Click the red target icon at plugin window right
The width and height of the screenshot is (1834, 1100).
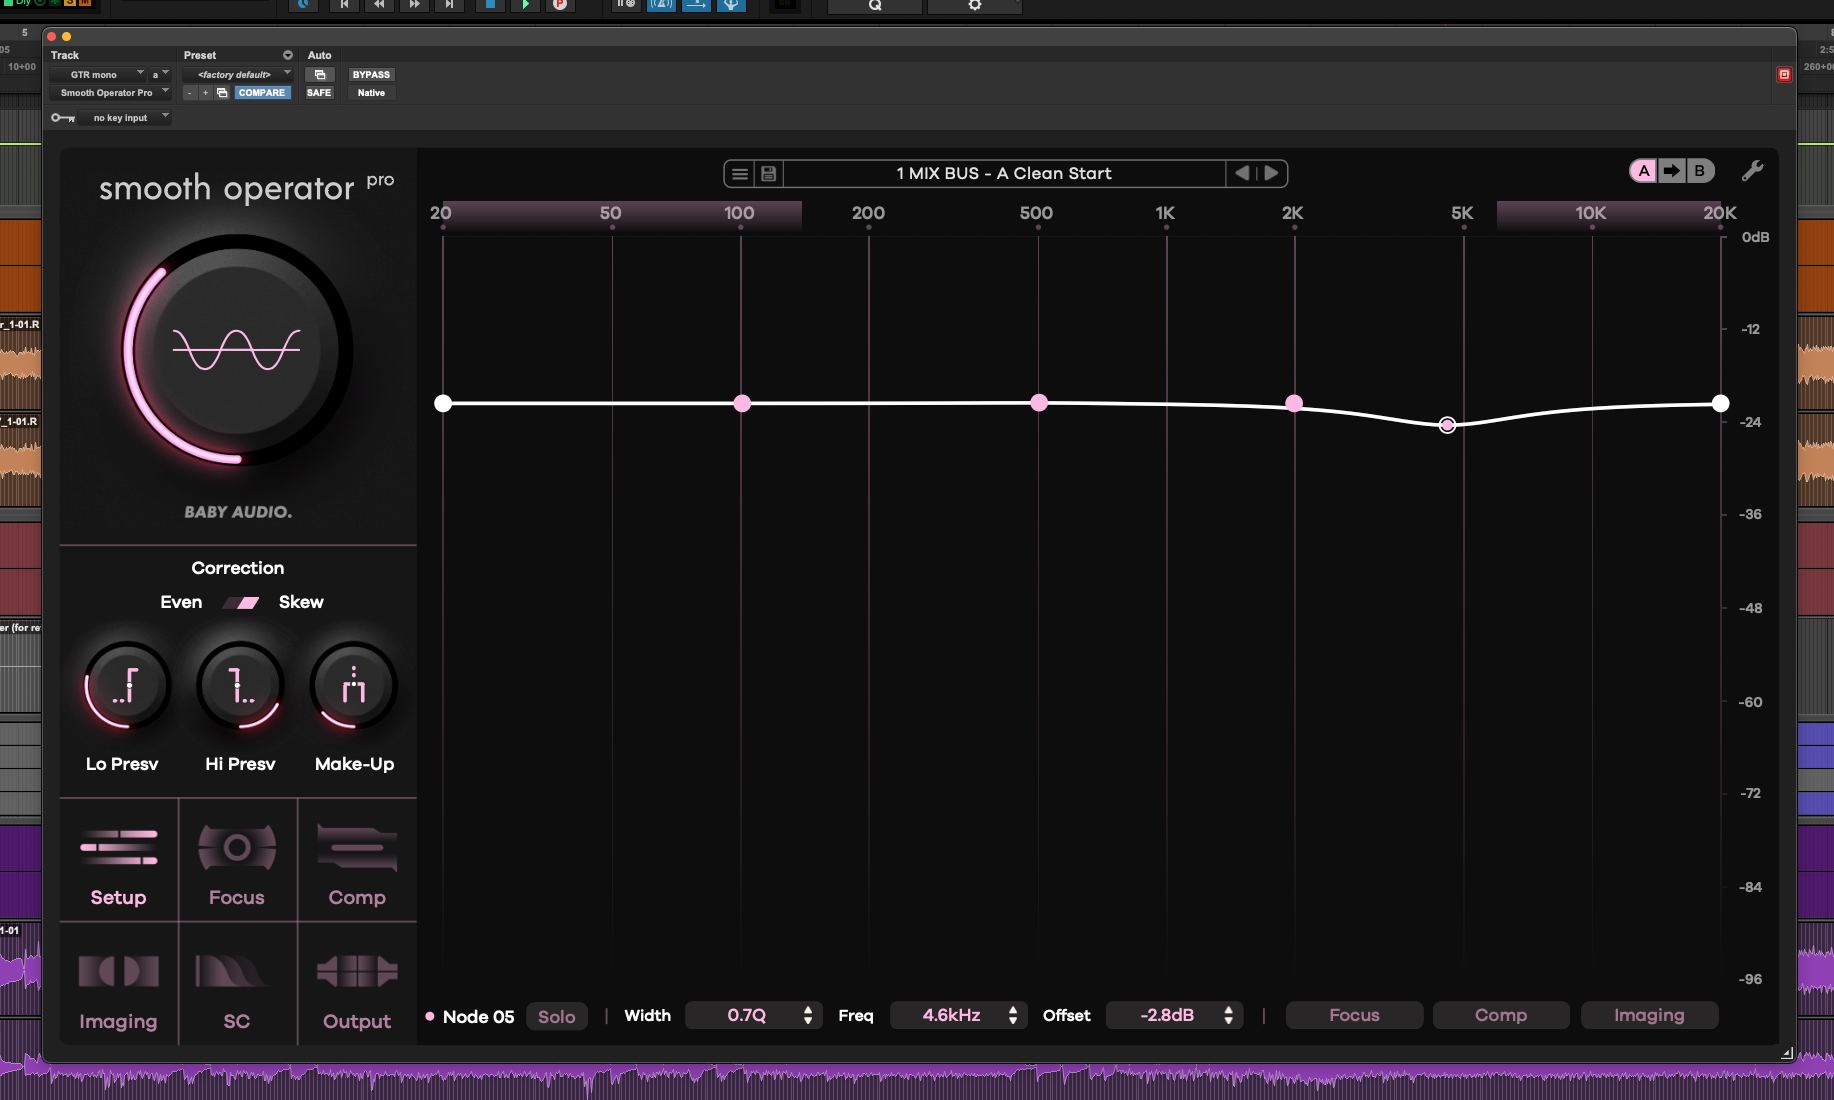1784,75
